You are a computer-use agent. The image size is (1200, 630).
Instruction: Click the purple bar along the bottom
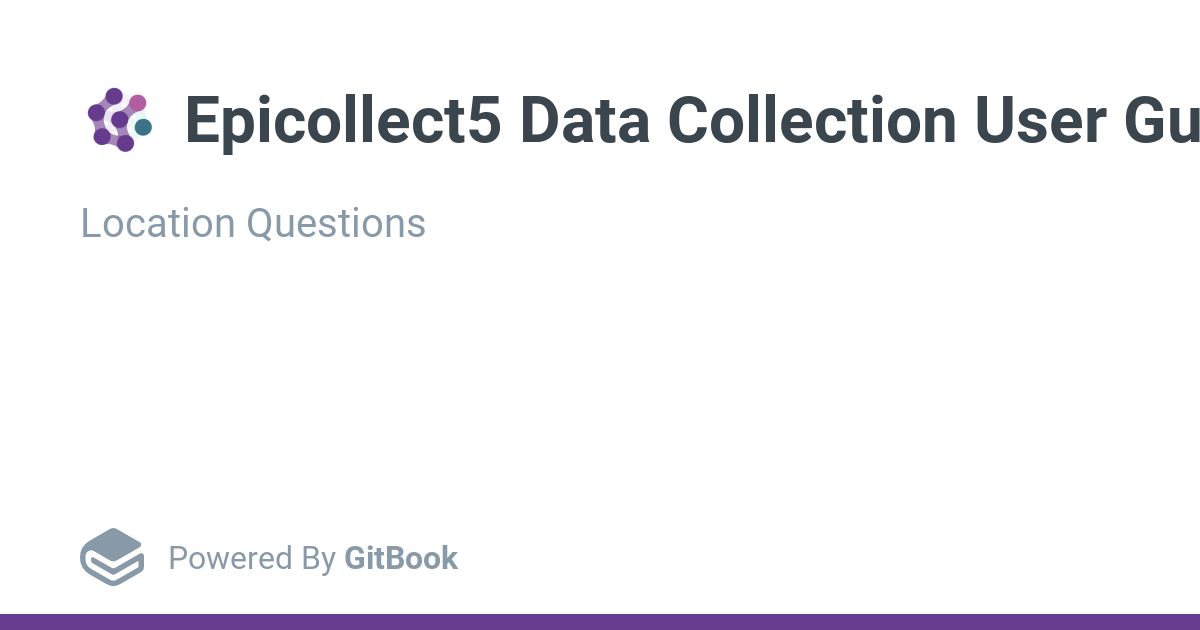click(600, 622)
